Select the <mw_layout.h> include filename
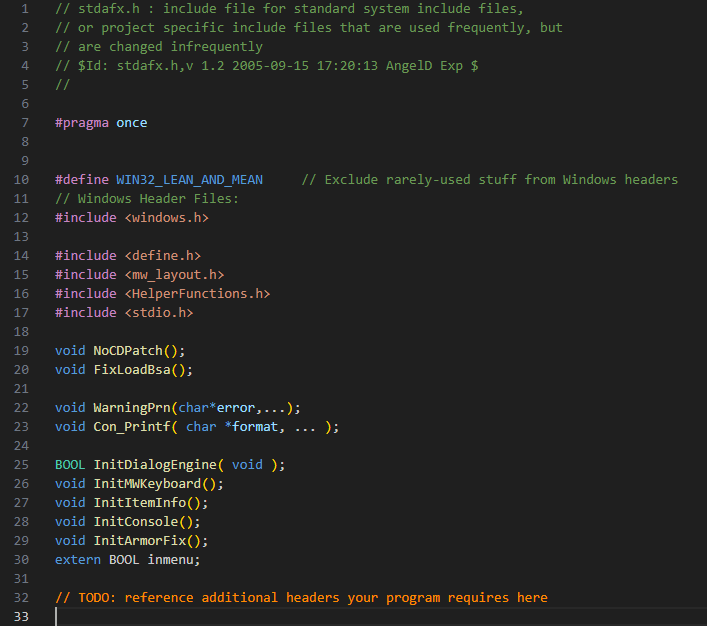 174,275
